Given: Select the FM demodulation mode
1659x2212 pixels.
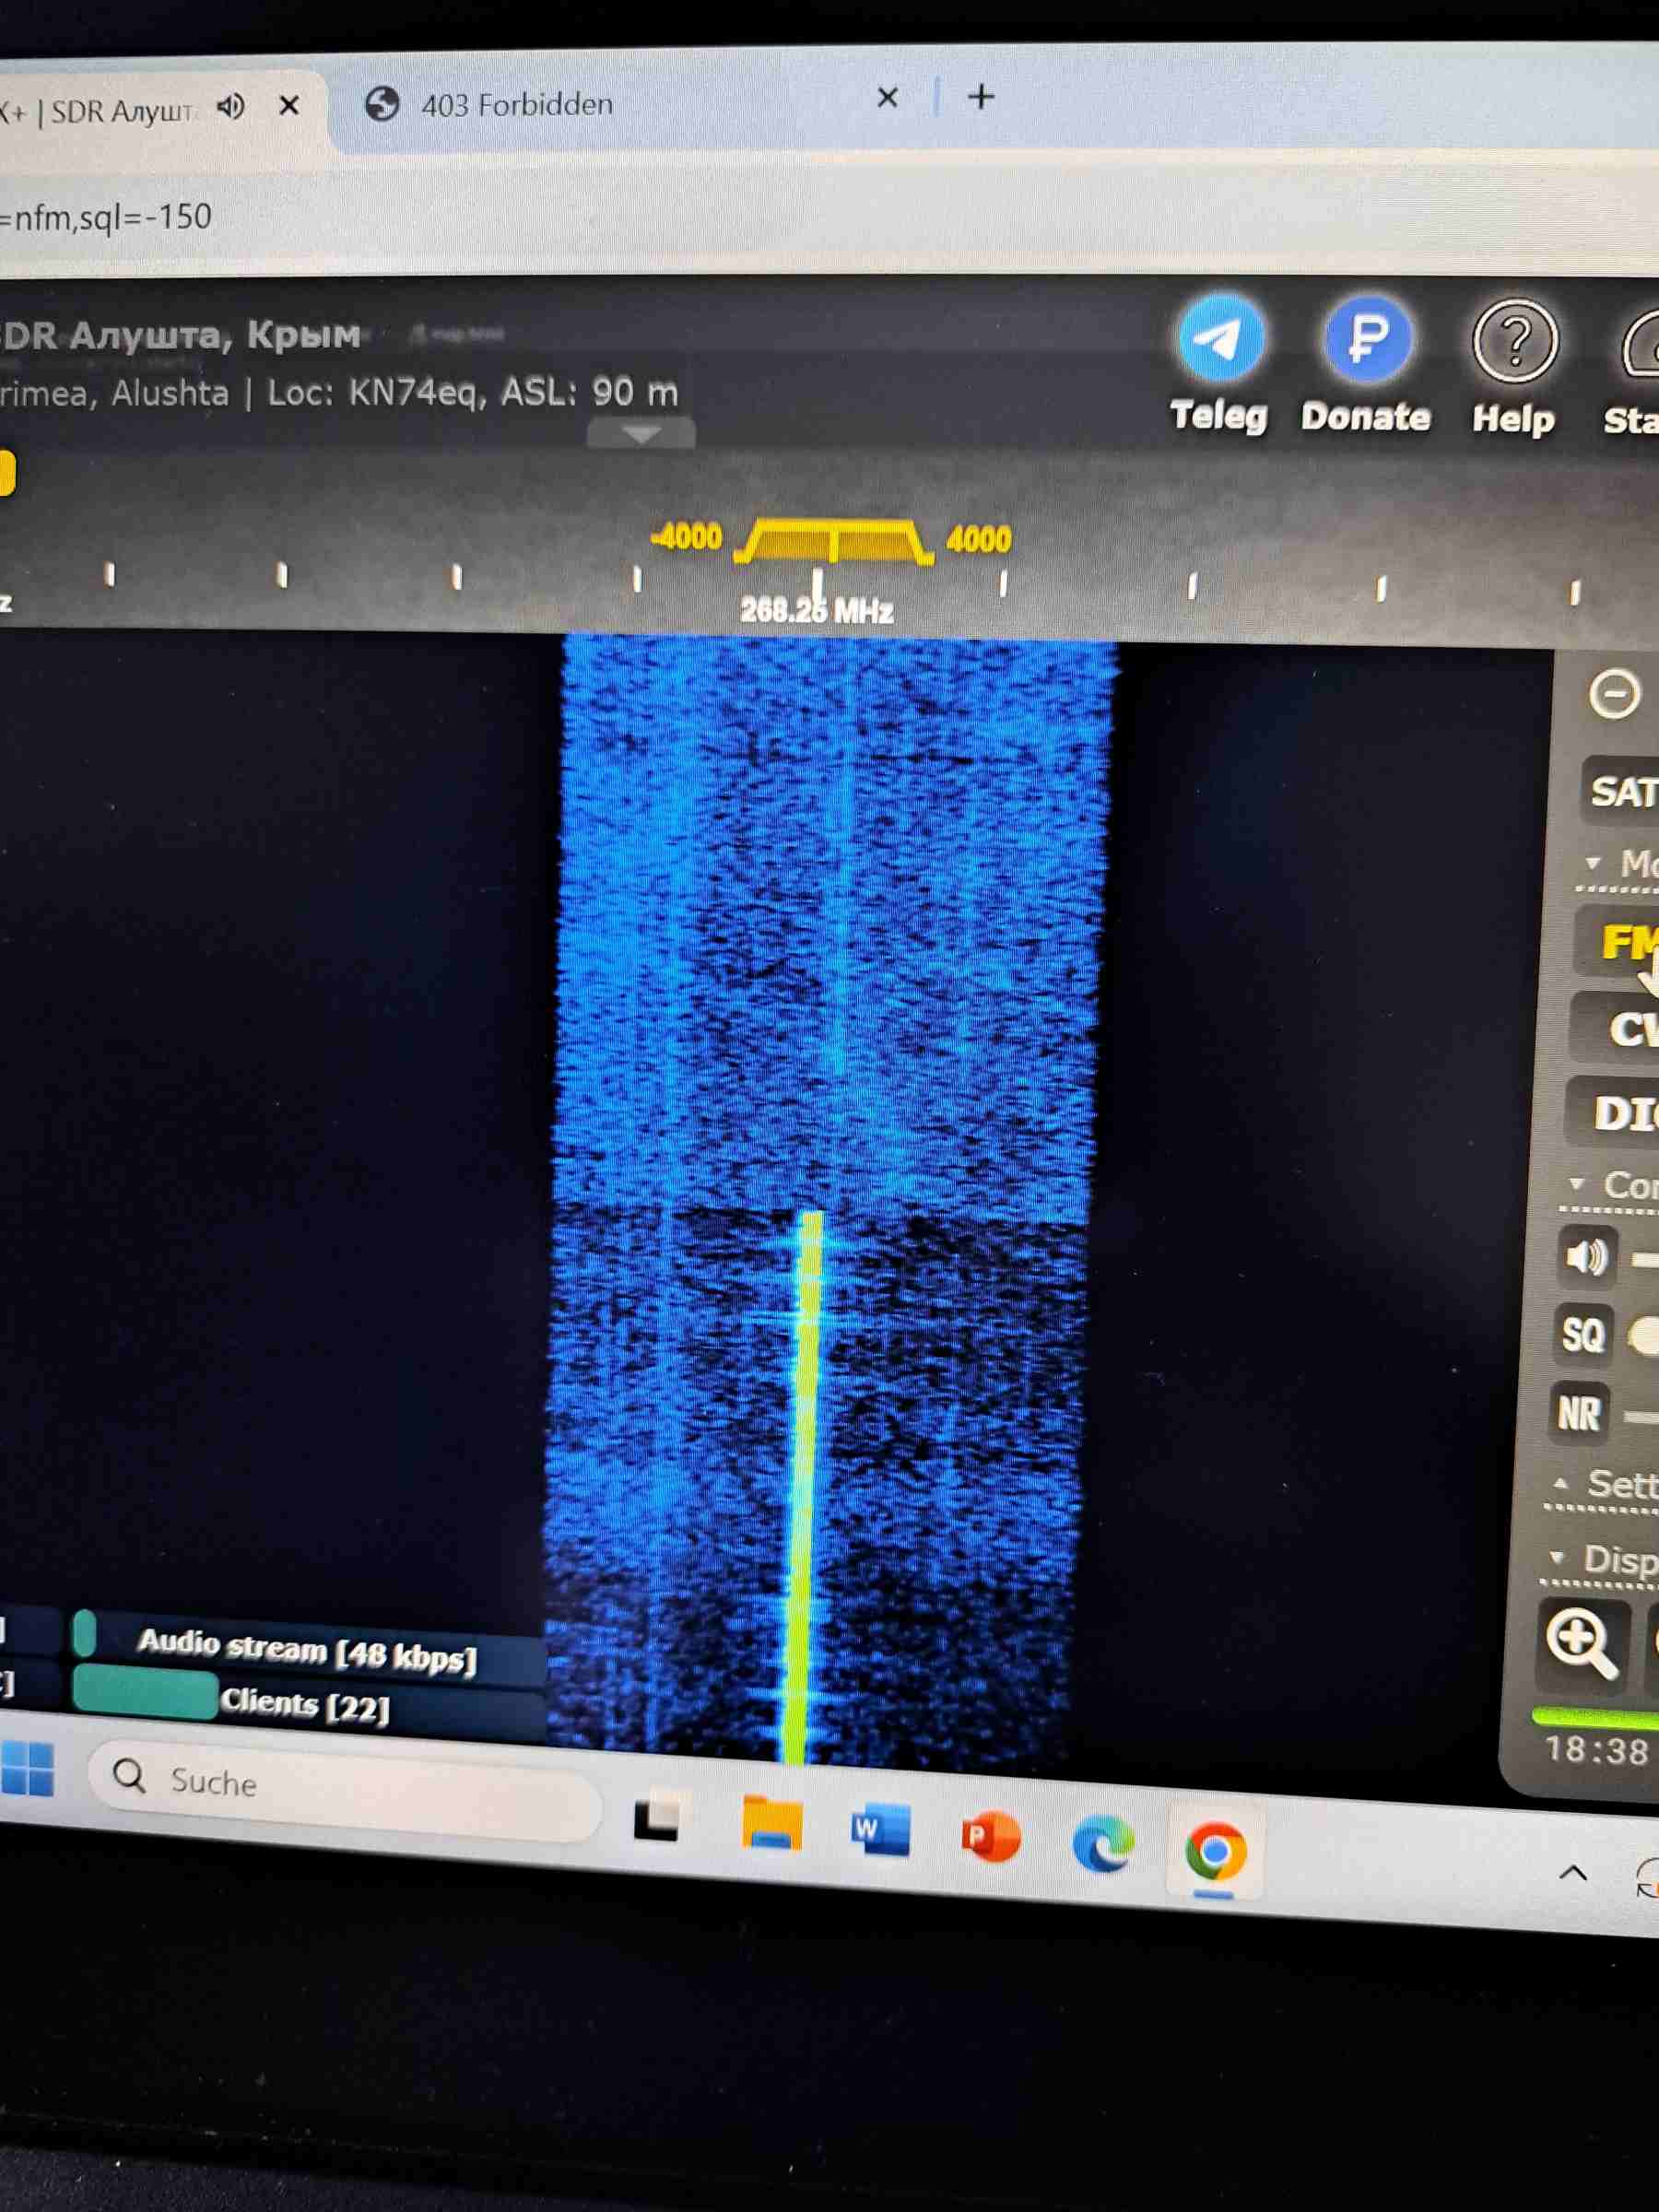Looking at the screenshot, I should (1625, 941).
